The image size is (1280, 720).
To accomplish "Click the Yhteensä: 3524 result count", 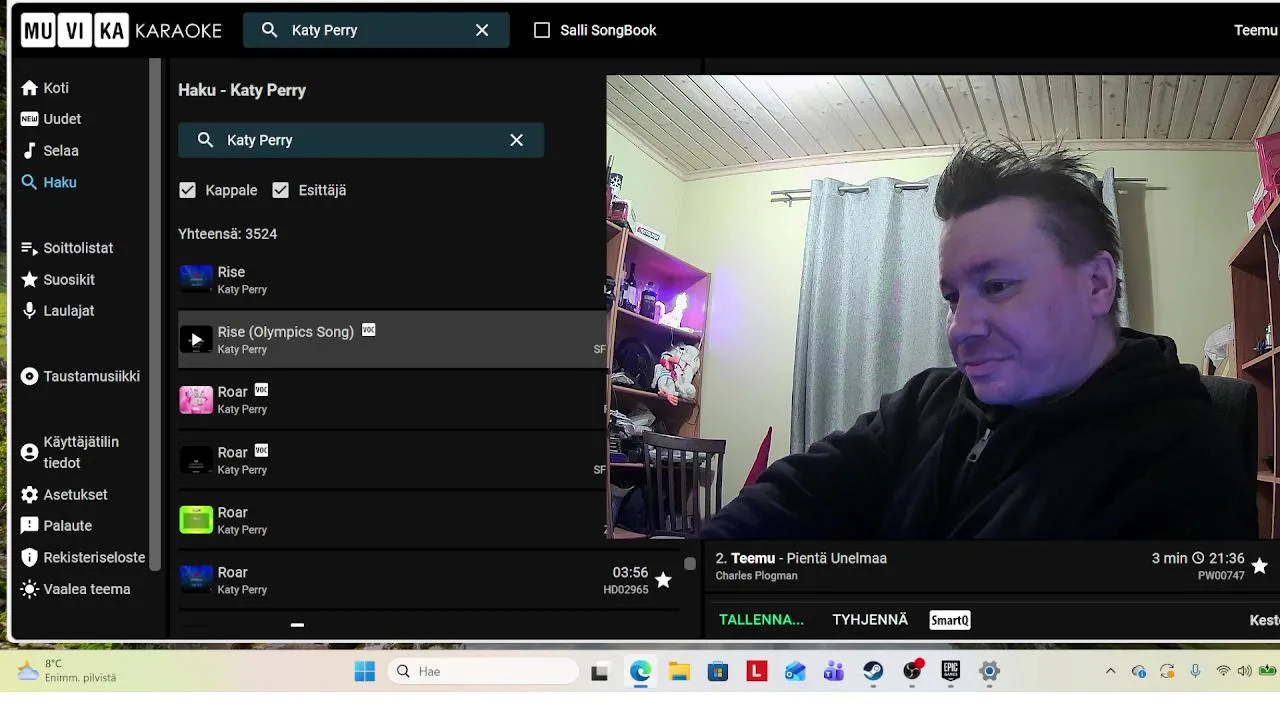I will (x=228, y=234).
